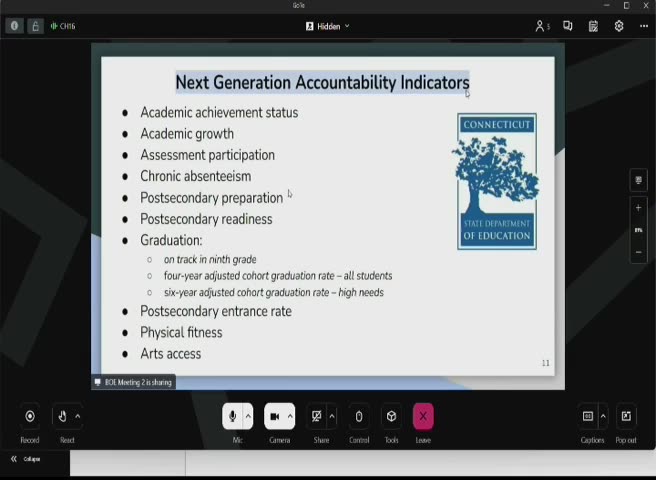Click 'Physical fitness' bullet

[181, 333]
